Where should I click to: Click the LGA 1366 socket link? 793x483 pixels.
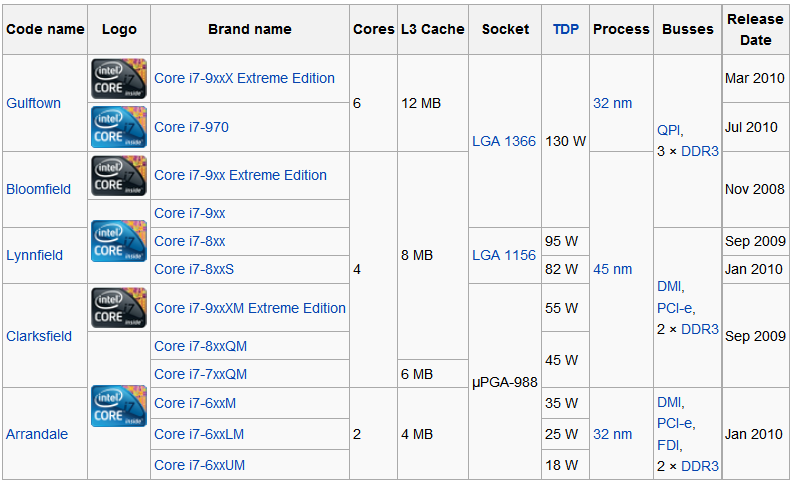[504, 141]
